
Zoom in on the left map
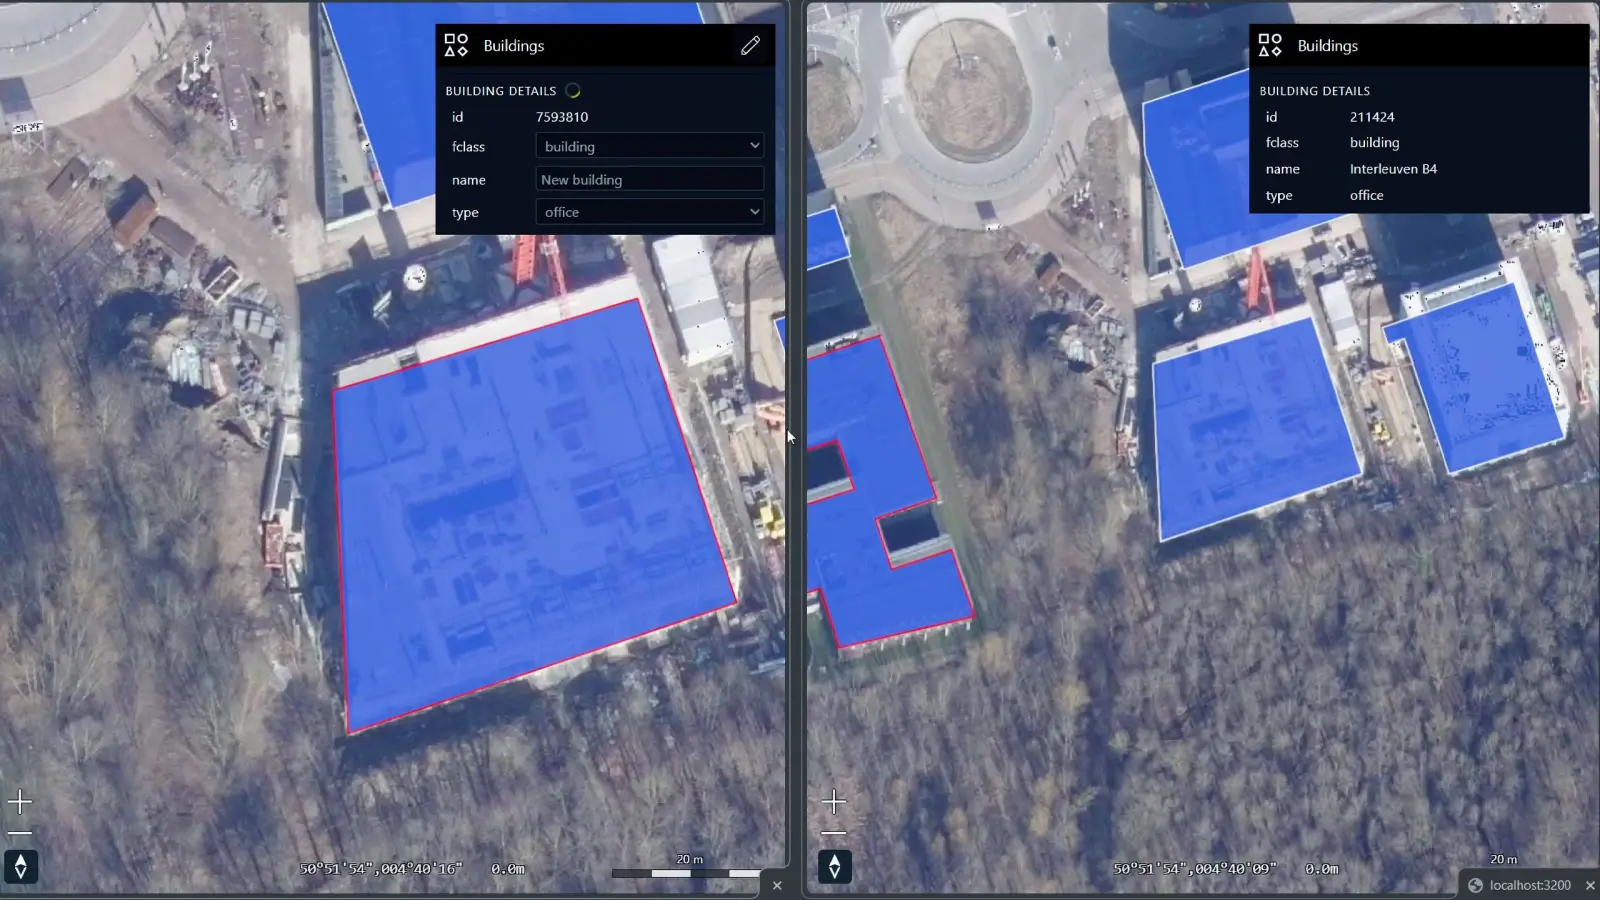(20, 801)
